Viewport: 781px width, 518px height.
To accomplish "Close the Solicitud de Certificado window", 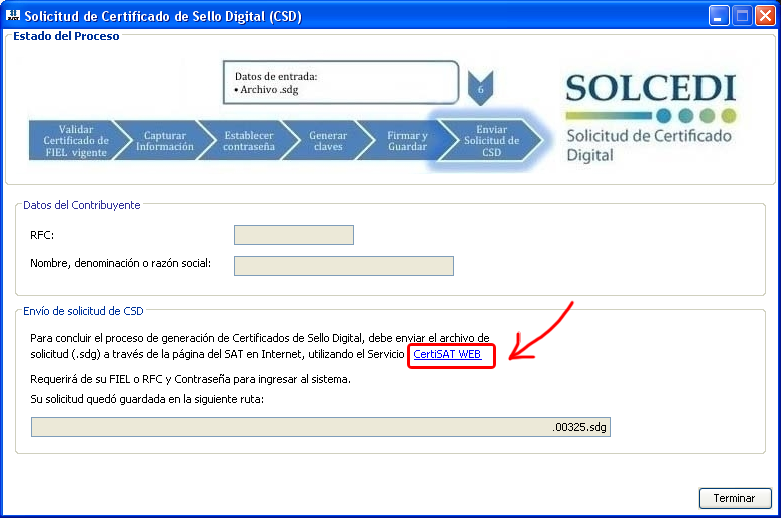I will tap(765, 16).
